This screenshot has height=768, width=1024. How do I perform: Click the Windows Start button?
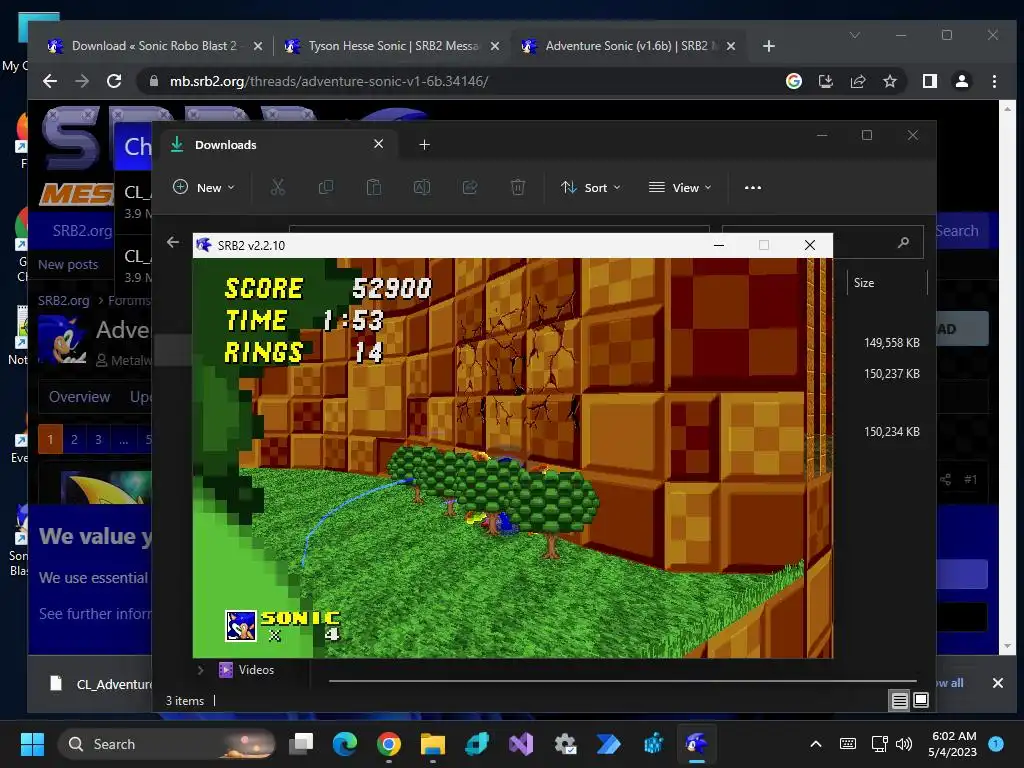point(32,744)
